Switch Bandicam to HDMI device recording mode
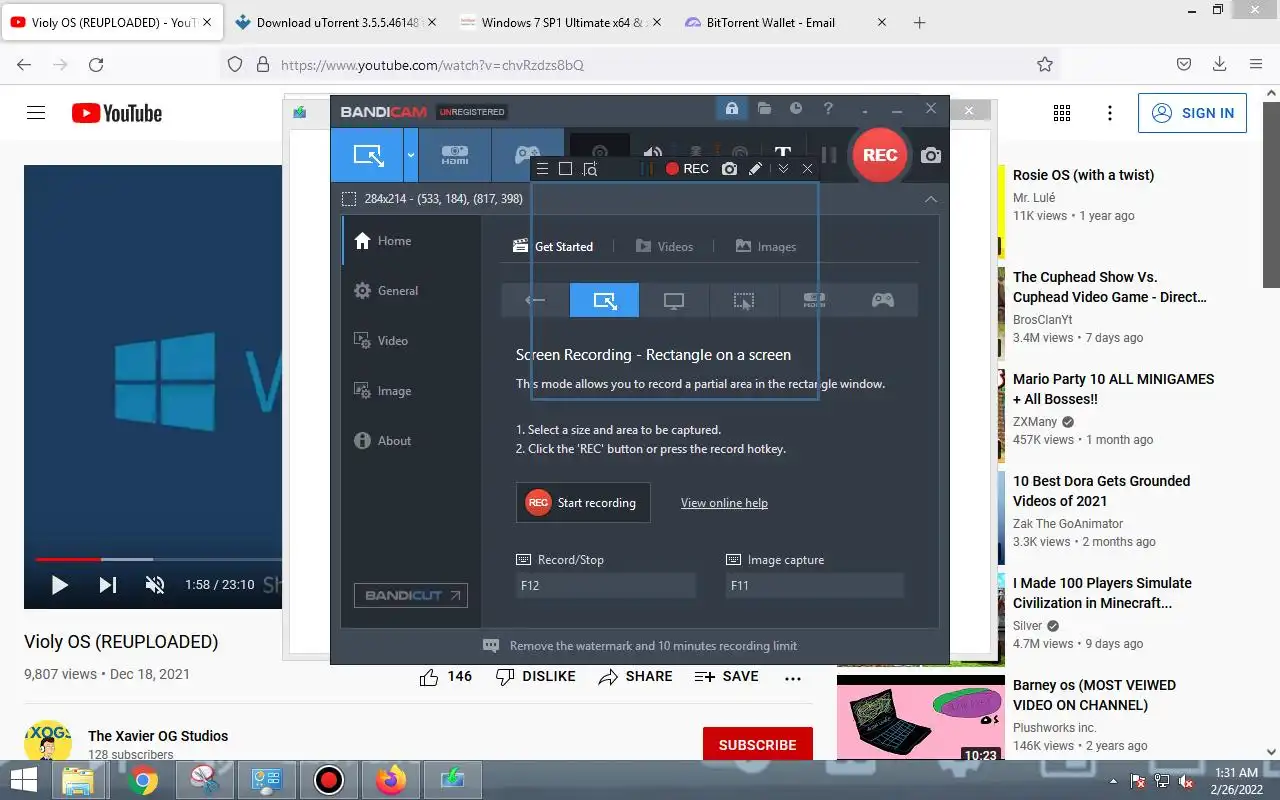This screenshot has height=800, width=1280. click(x=455, y=155)
